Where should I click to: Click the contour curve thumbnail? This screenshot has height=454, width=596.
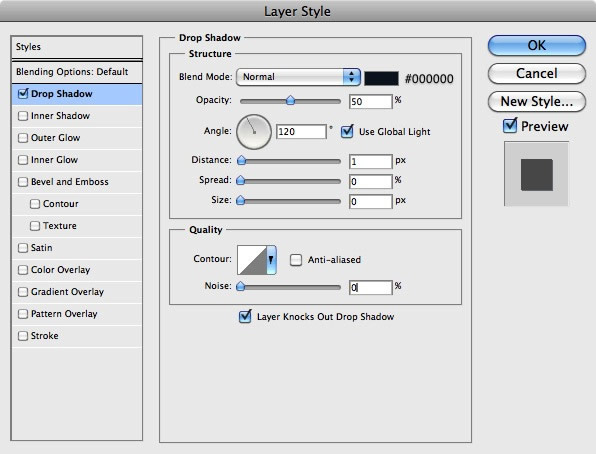point(252,260)
